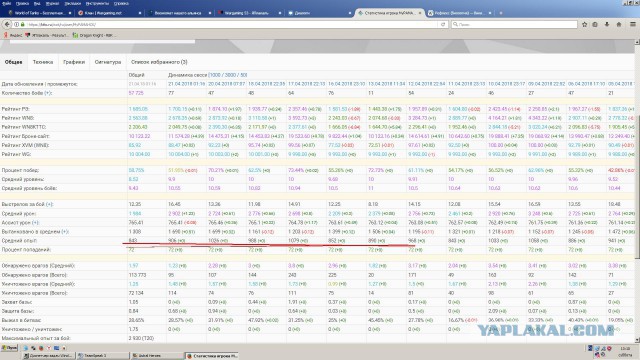Bookmark this page with the star icon
This screenshot has width=640, height=360.
click(584, 24)
